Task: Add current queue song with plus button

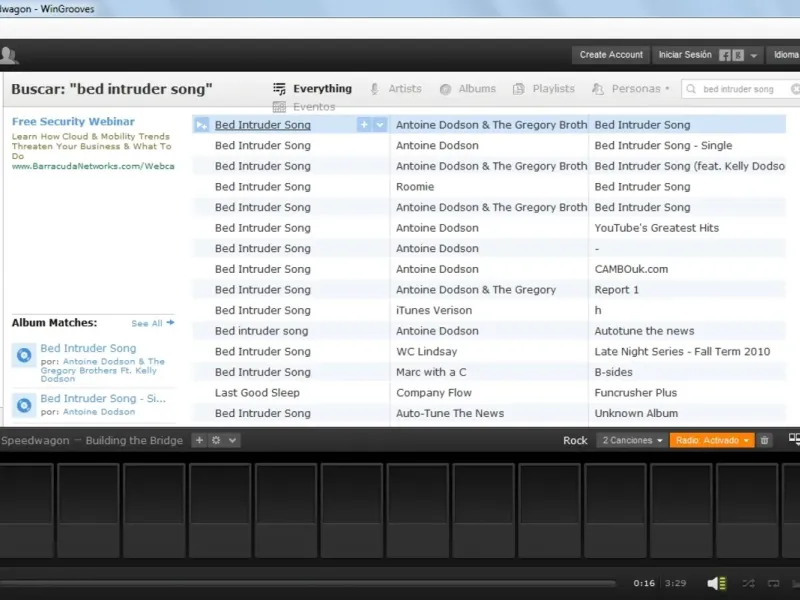Action: [x=199, y=440]
